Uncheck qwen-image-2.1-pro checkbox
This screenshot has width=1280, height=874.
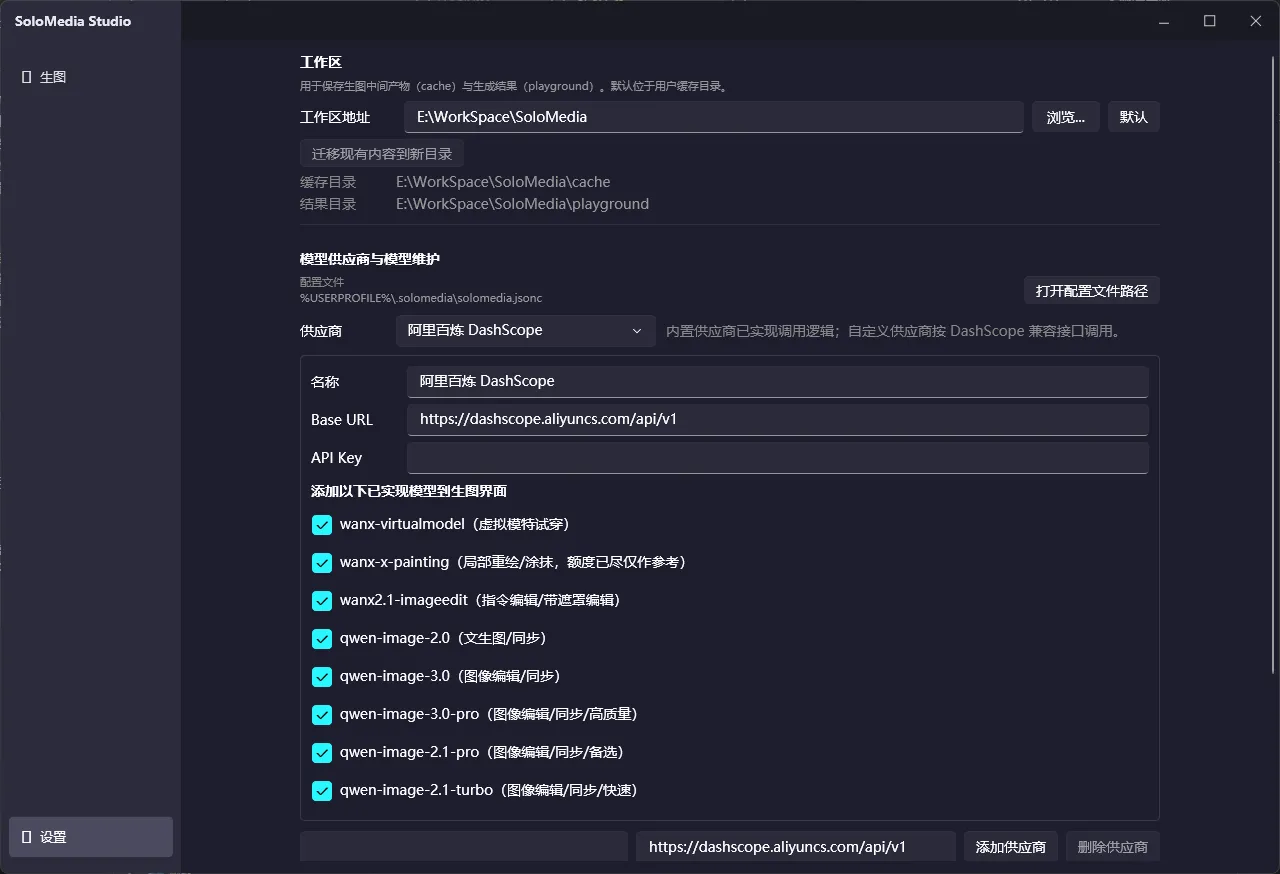click(x=322, y=753)
